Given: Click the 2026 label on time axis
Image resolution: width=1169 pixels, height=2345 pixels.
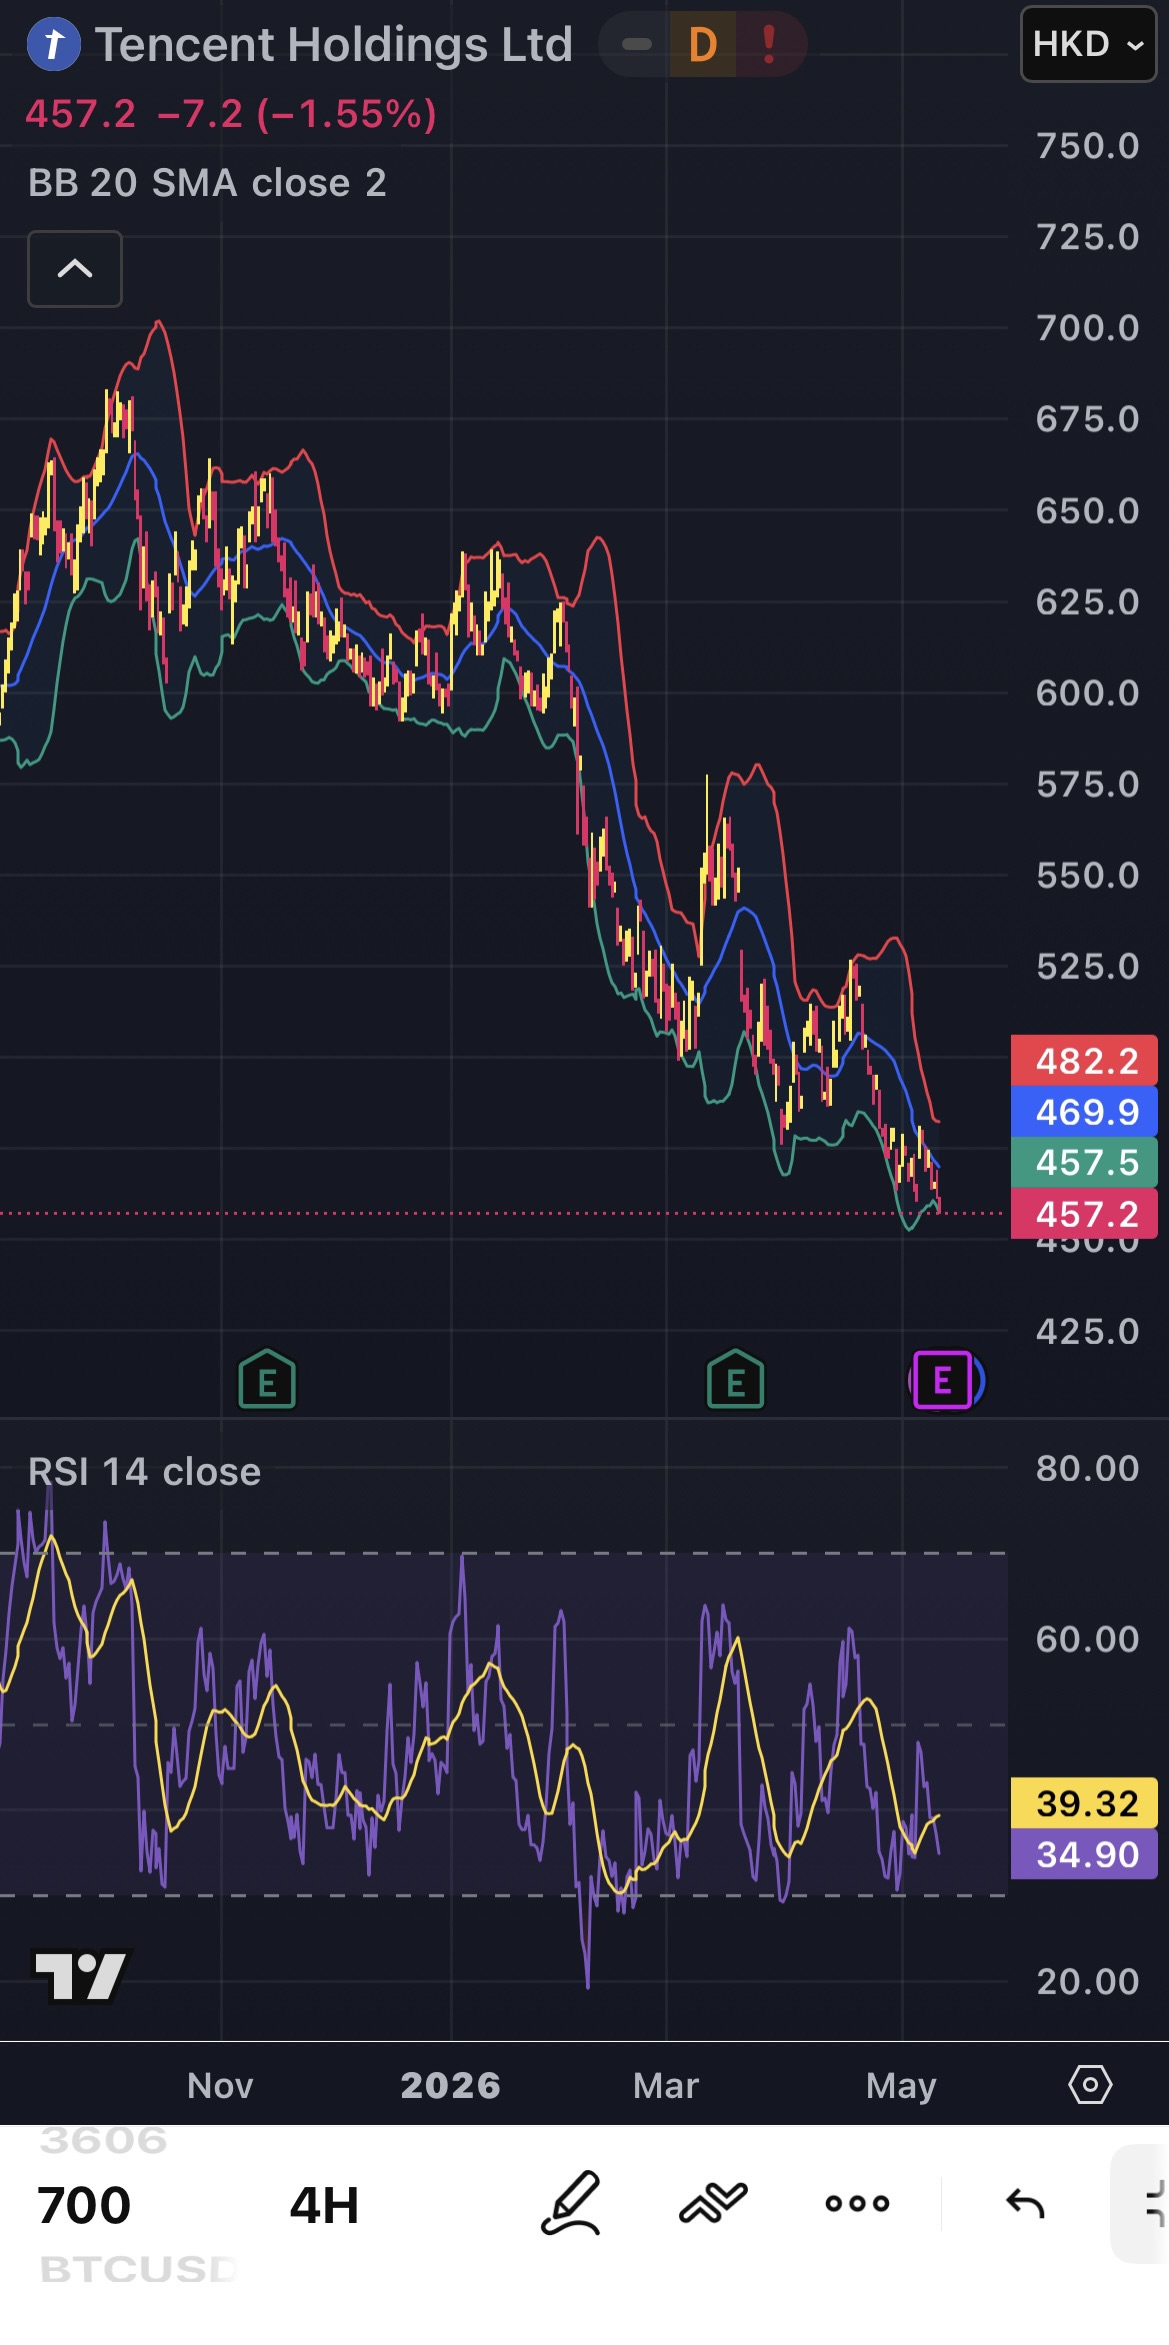Looking at the screenshot, I should (451, 2085).
